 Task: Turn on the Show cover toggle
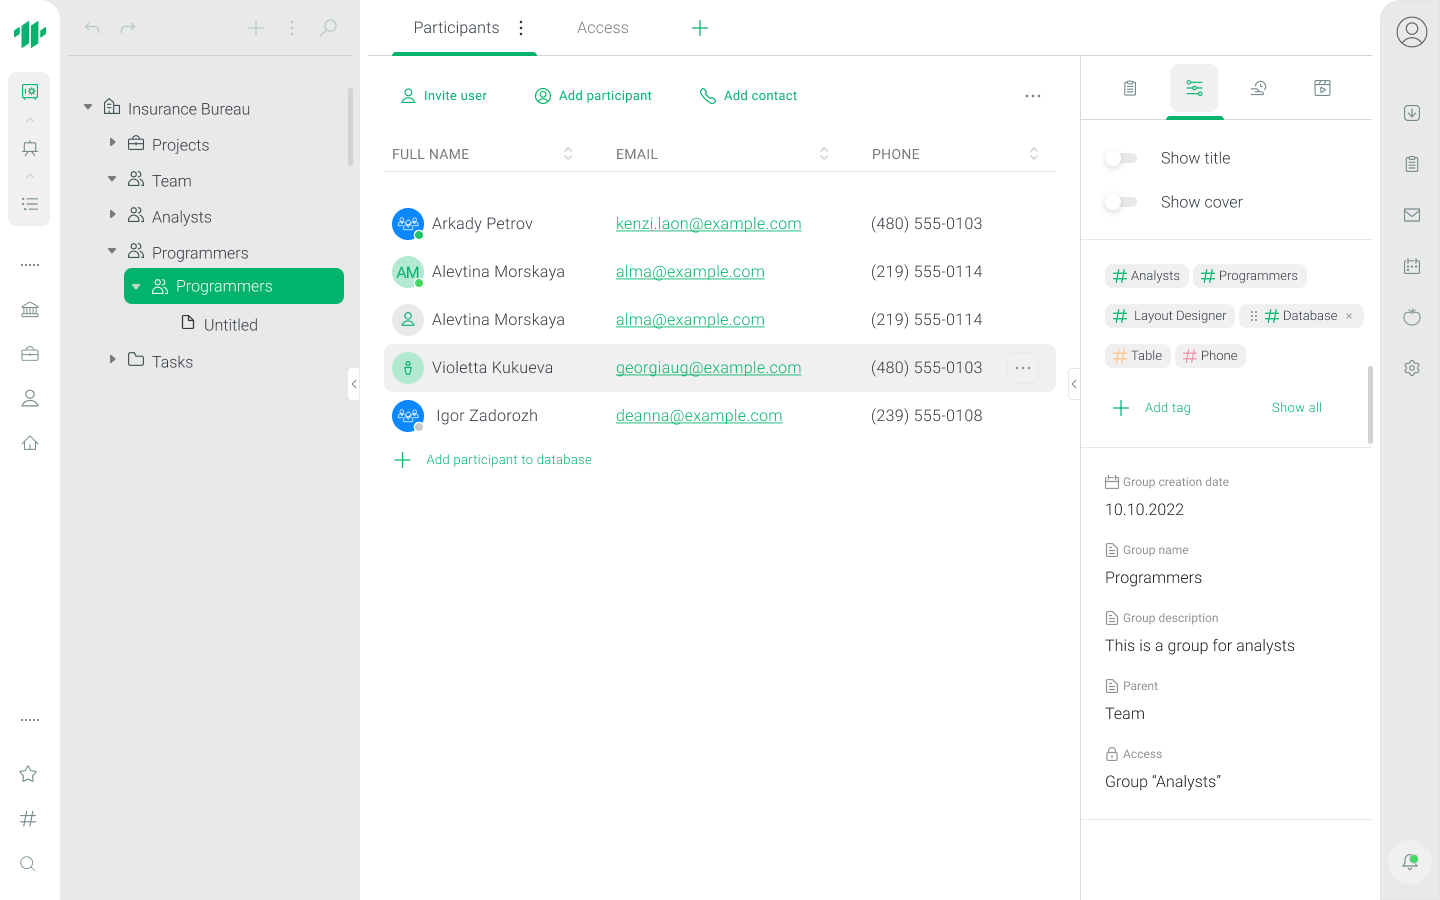[1121, 202]
